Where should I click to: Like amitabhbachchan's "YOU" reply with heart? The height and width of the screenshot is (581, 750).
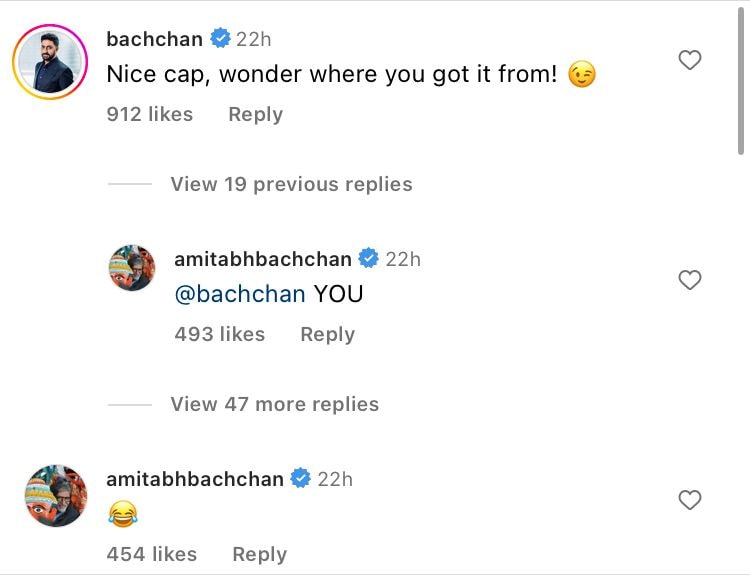pyautogui.click(x=689, y=281)
